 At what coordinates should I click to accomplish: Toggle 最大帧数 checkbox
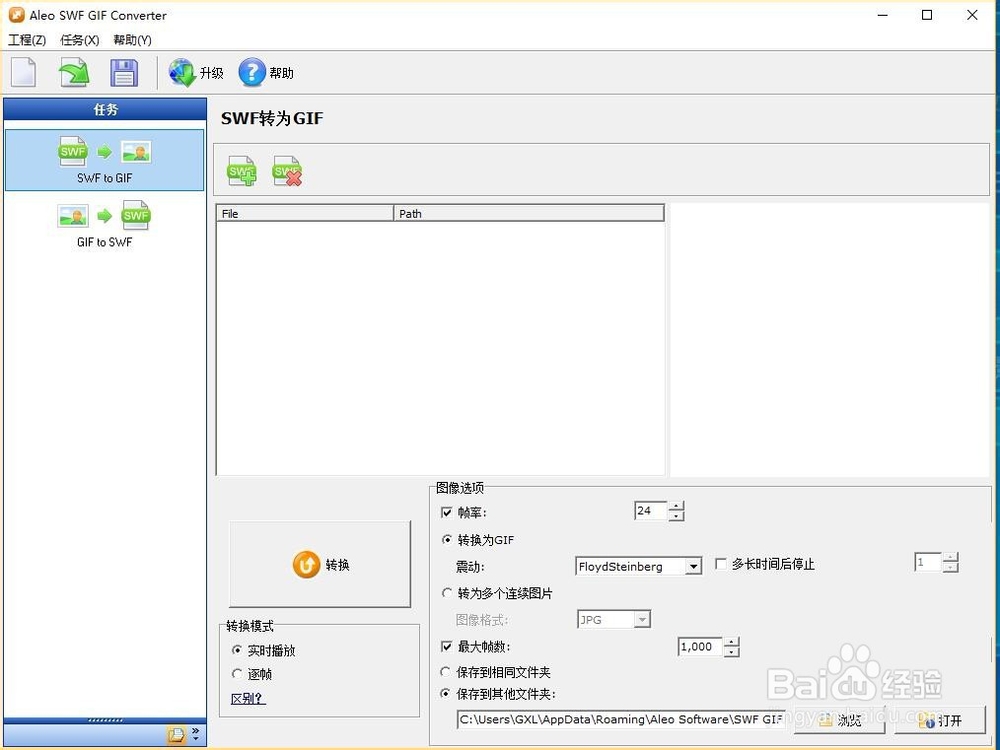447,647
